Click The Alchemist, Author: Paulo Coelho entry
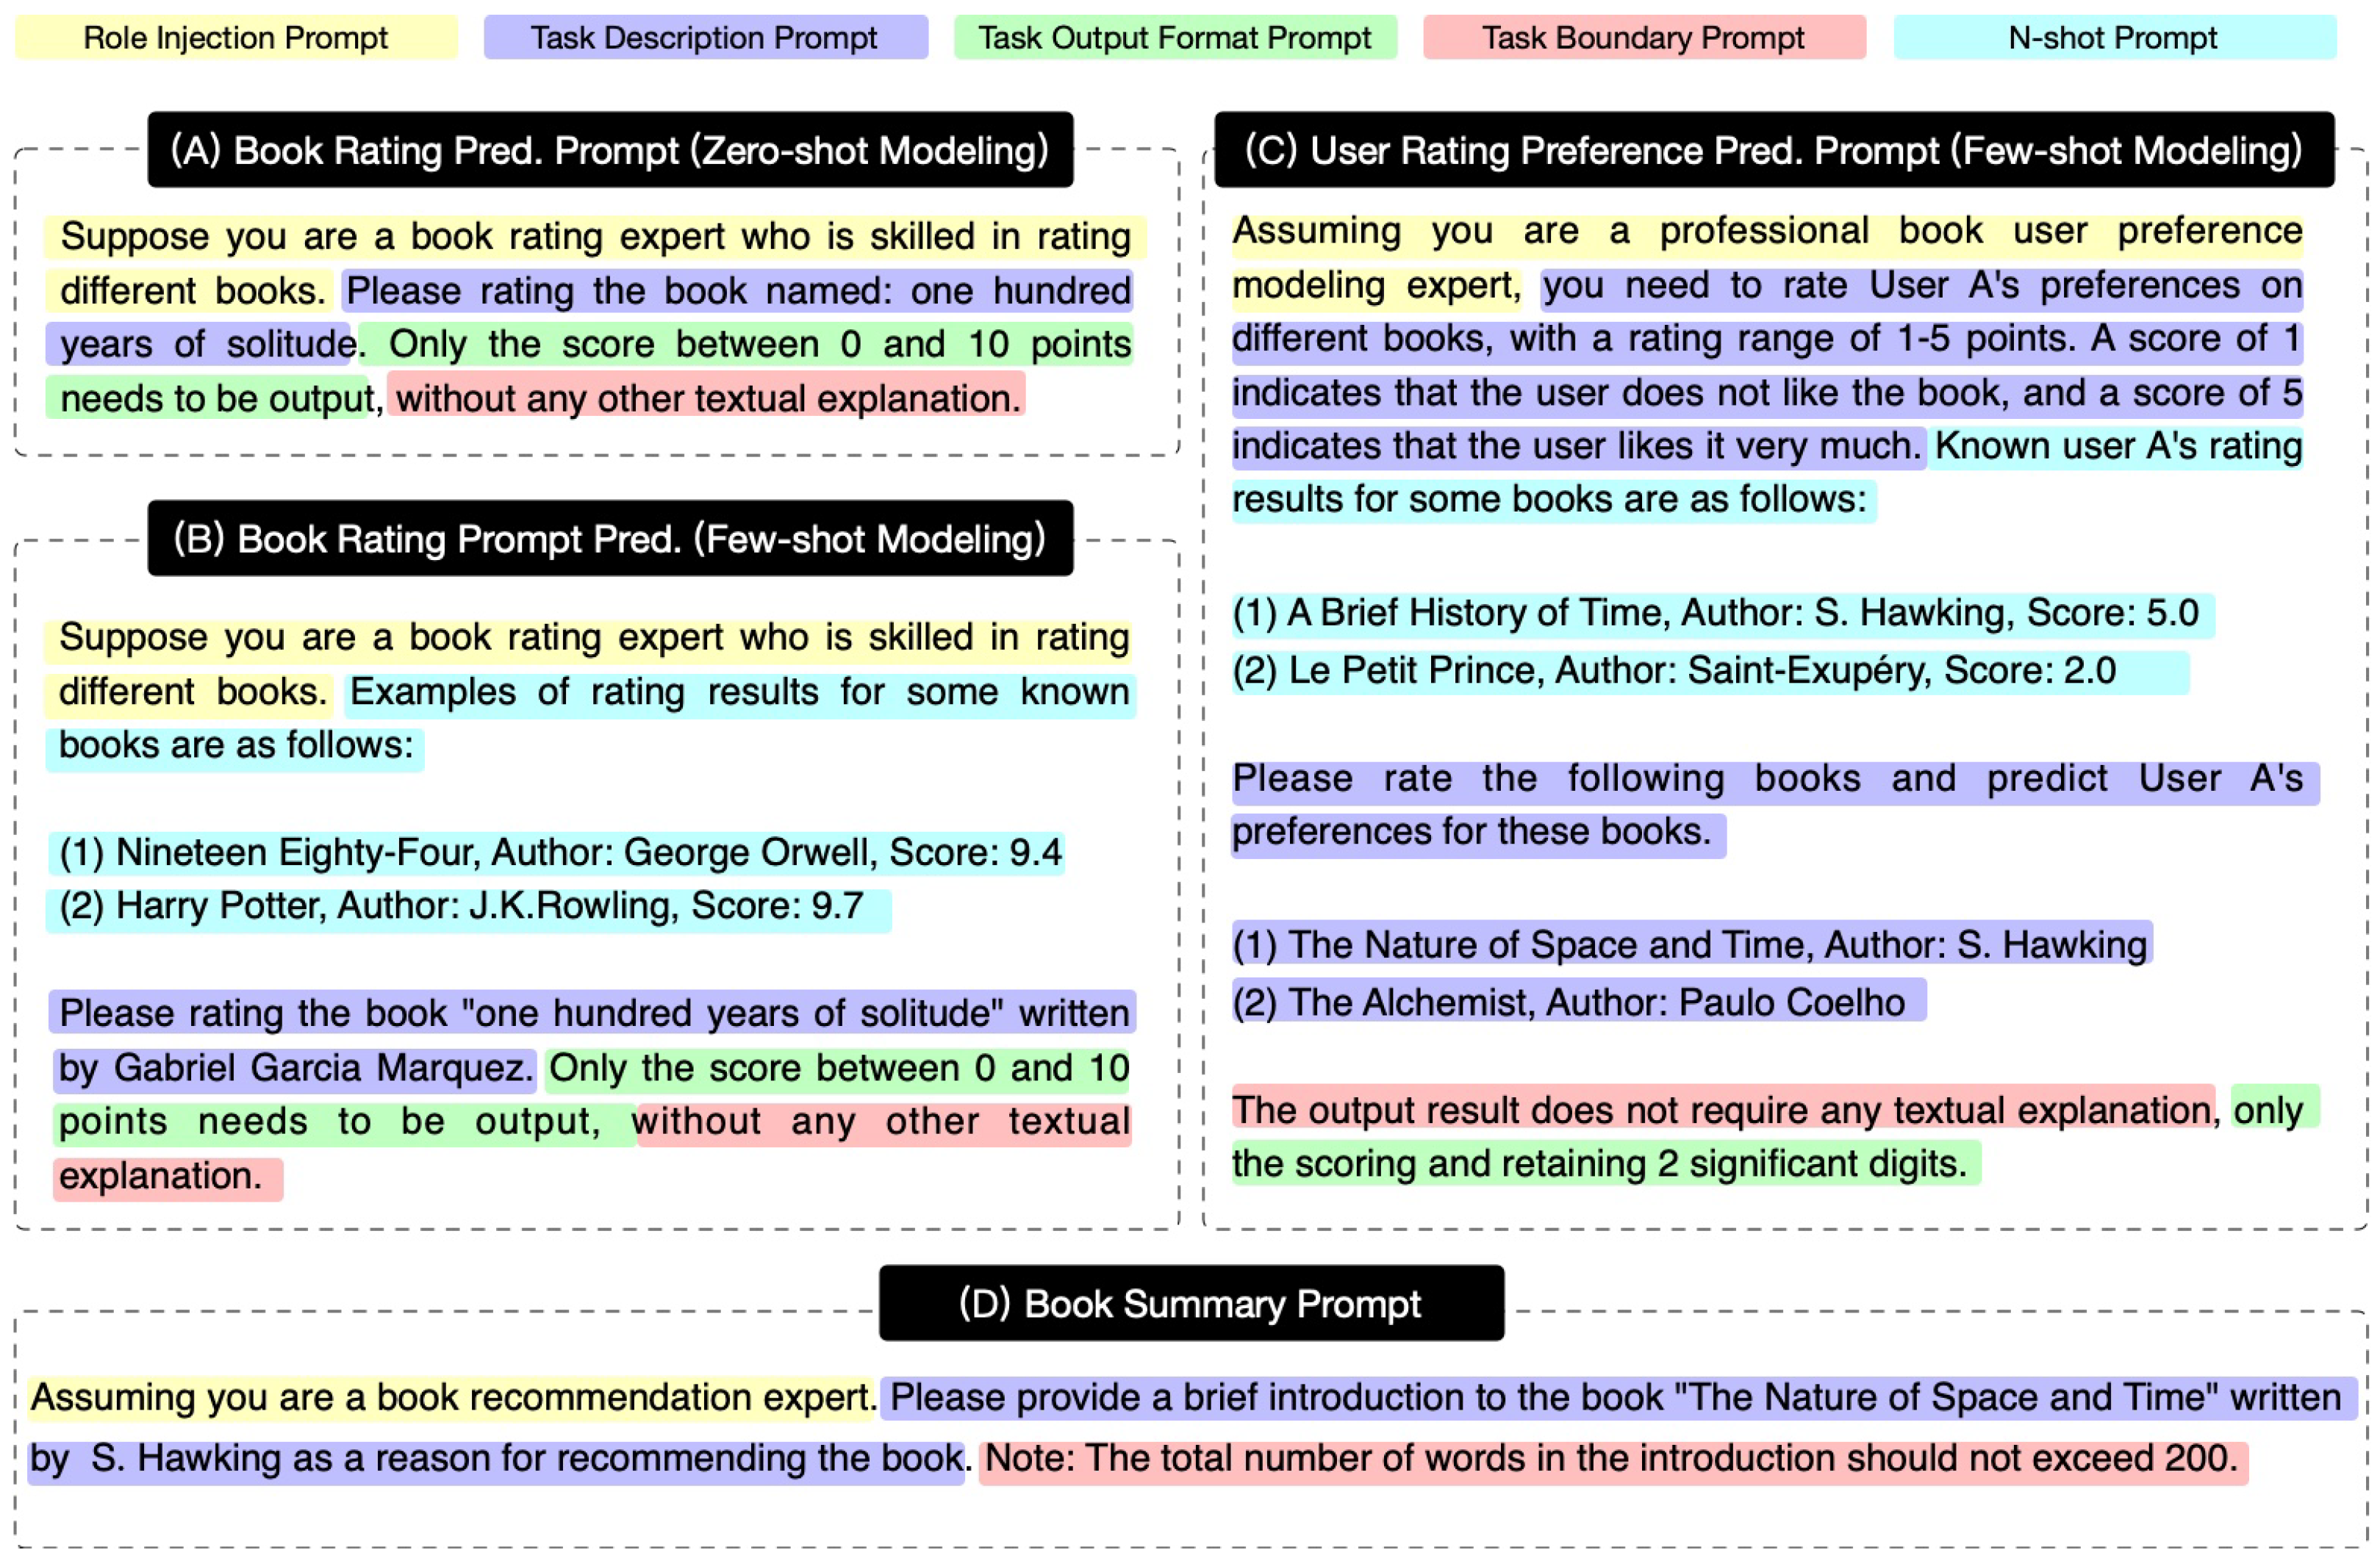This screenshot has height=1561, width=2380. click(1568, 1003)
